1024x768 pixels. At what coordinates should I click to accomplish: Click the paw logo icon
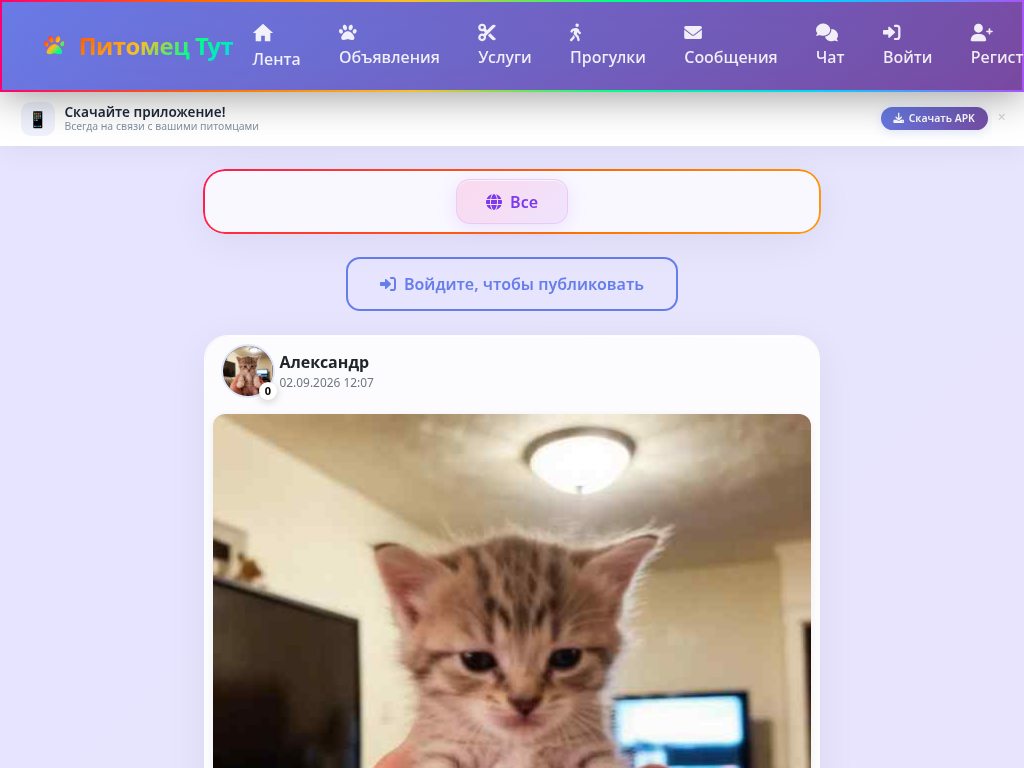coord(54,46)
